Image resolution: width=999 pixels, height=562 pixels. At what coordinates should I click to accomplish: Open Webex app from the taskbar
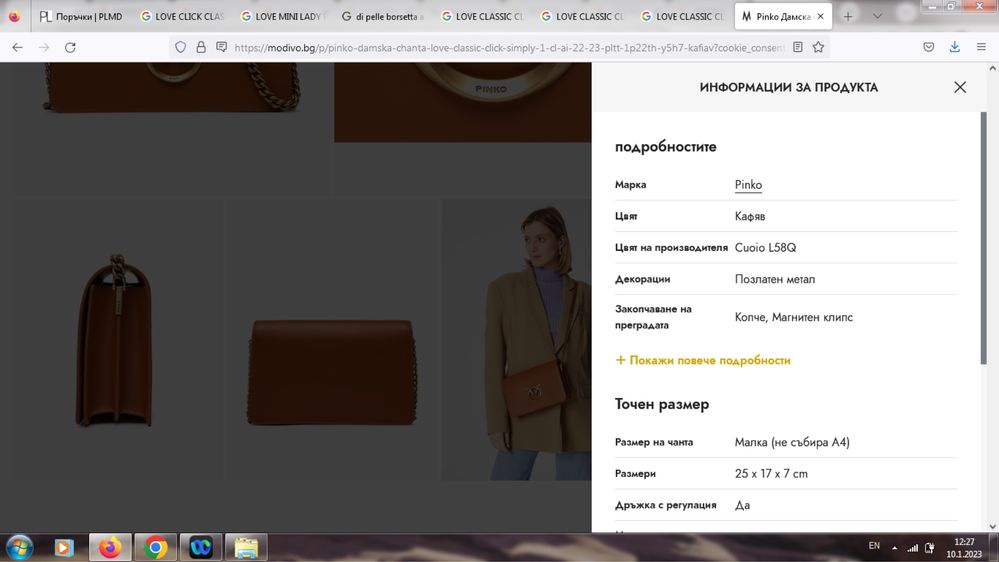click(201, 547)
